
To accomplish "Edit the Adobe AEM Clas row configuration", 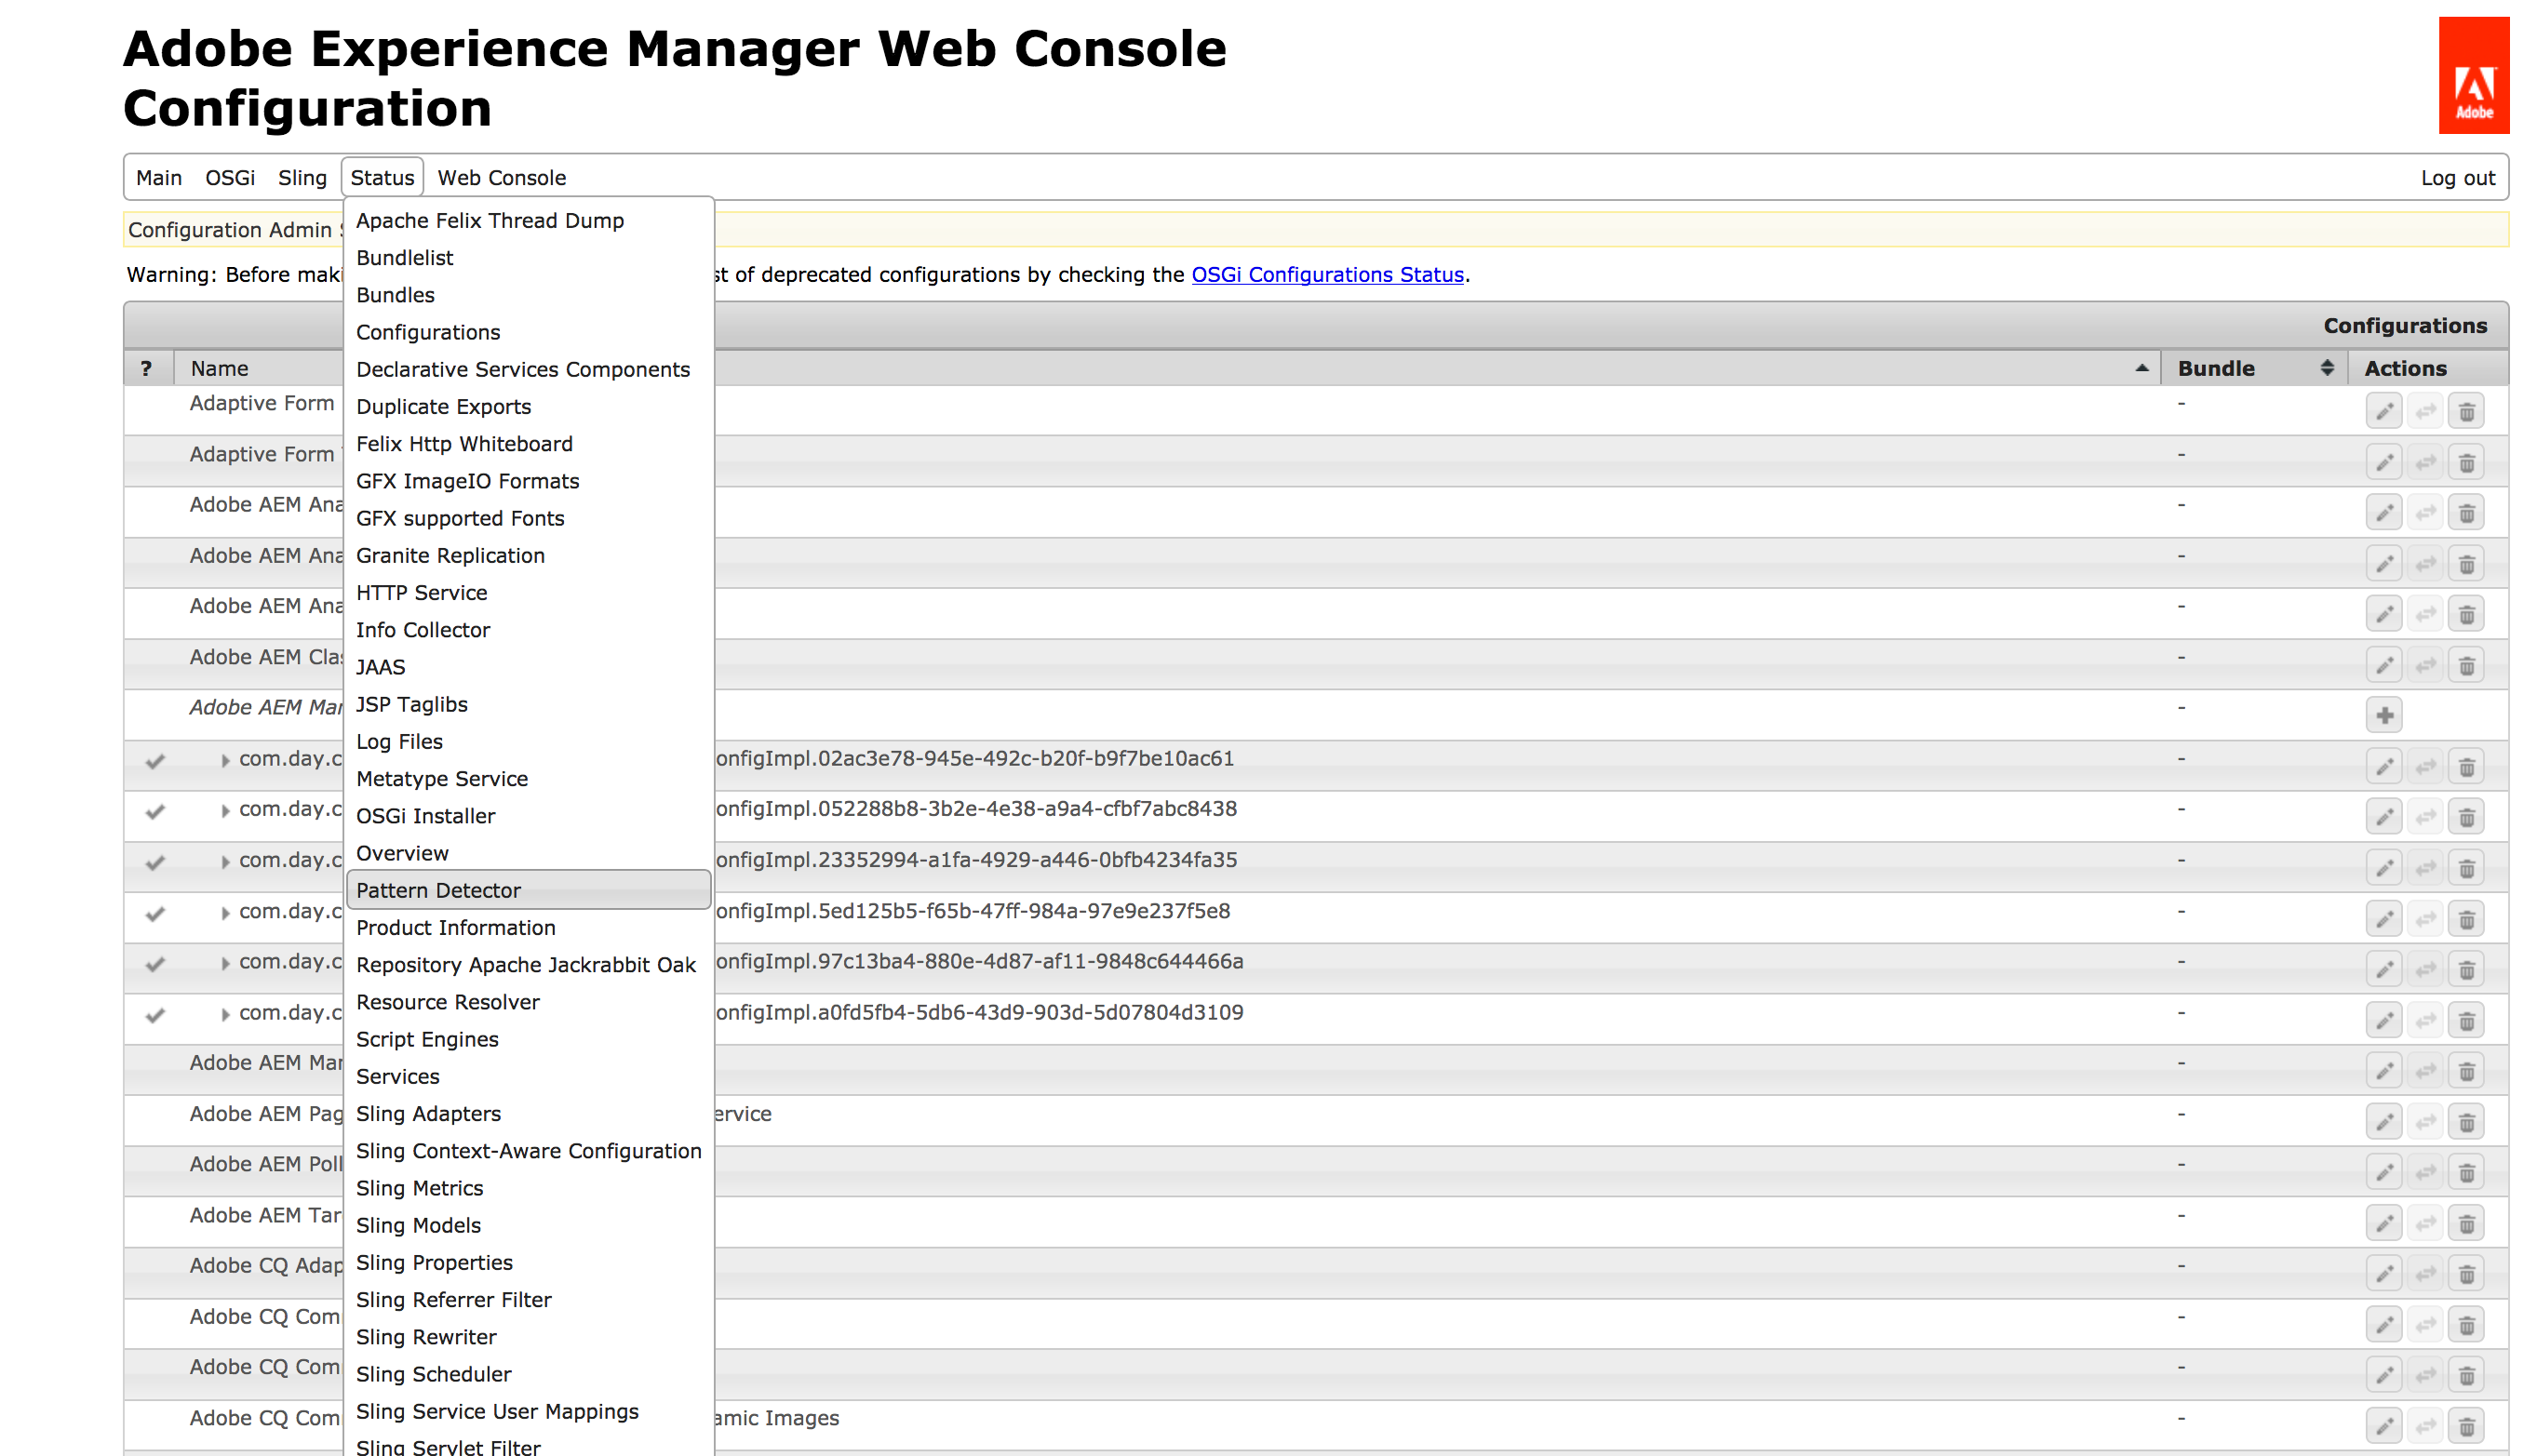I will point(2384,666).
